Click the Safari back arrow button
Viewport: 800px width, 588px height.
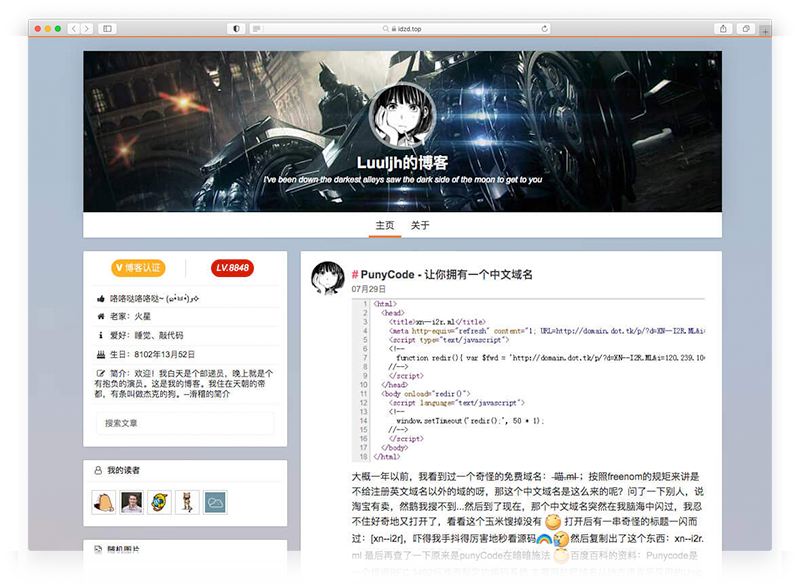74,29
